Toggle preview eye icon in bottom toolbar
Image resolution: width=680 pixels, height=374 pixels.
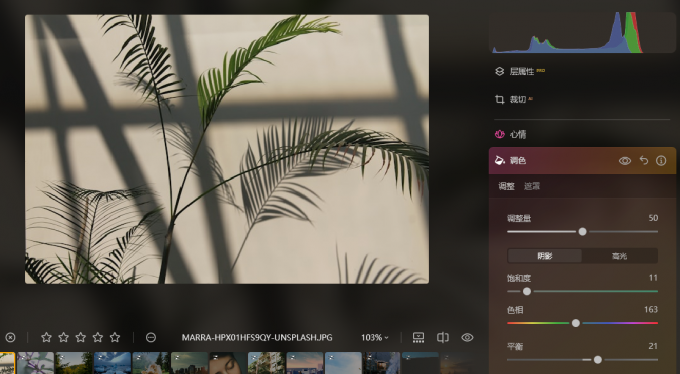coord(467,338)
